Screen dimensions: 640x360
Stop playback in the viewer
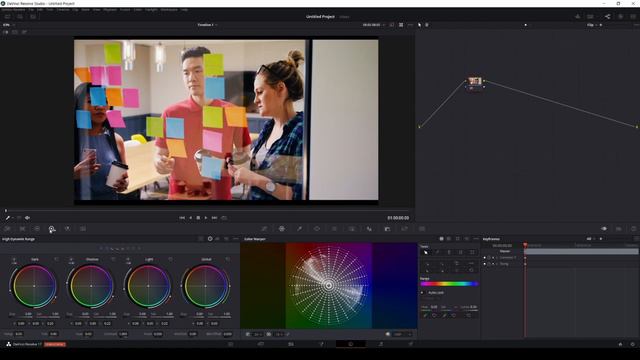[198, 218]
